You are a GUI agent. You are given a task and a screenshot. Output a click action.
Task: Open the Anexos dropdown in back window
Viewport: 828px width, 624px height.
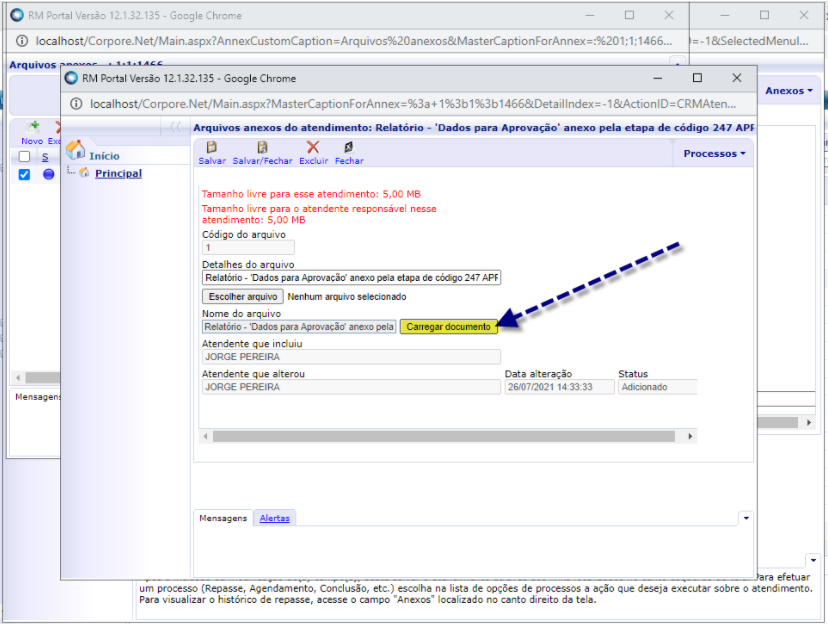(x=788, y=91)
